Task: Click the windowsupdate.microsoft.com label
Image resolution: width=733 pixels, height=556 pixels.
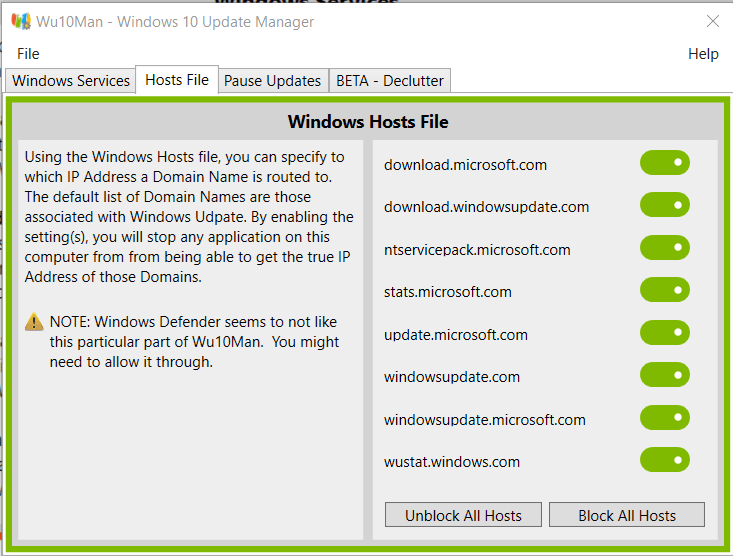Action: click(485, 420)
